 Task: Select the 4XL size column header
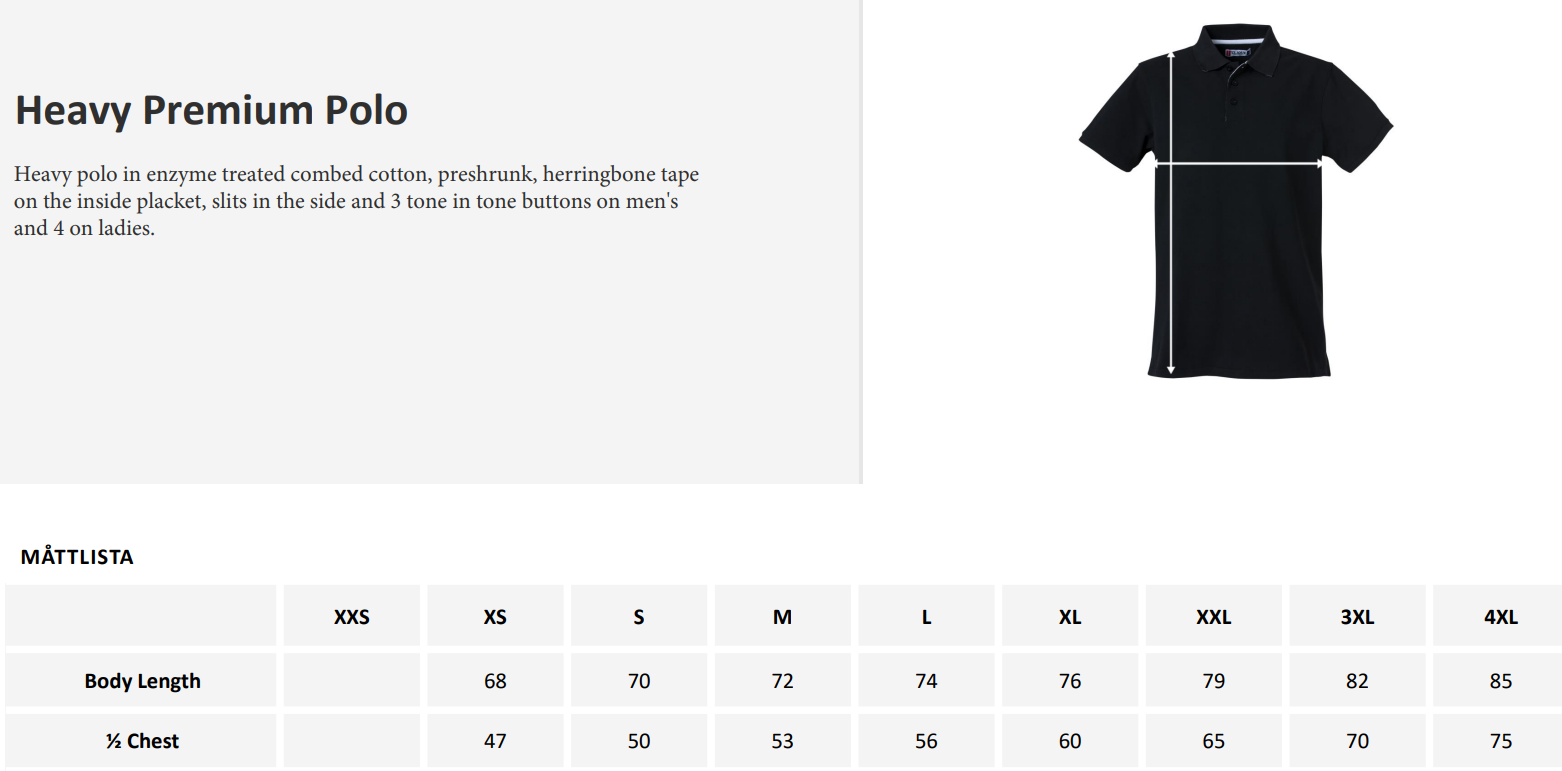click(x=1500, y=617)
